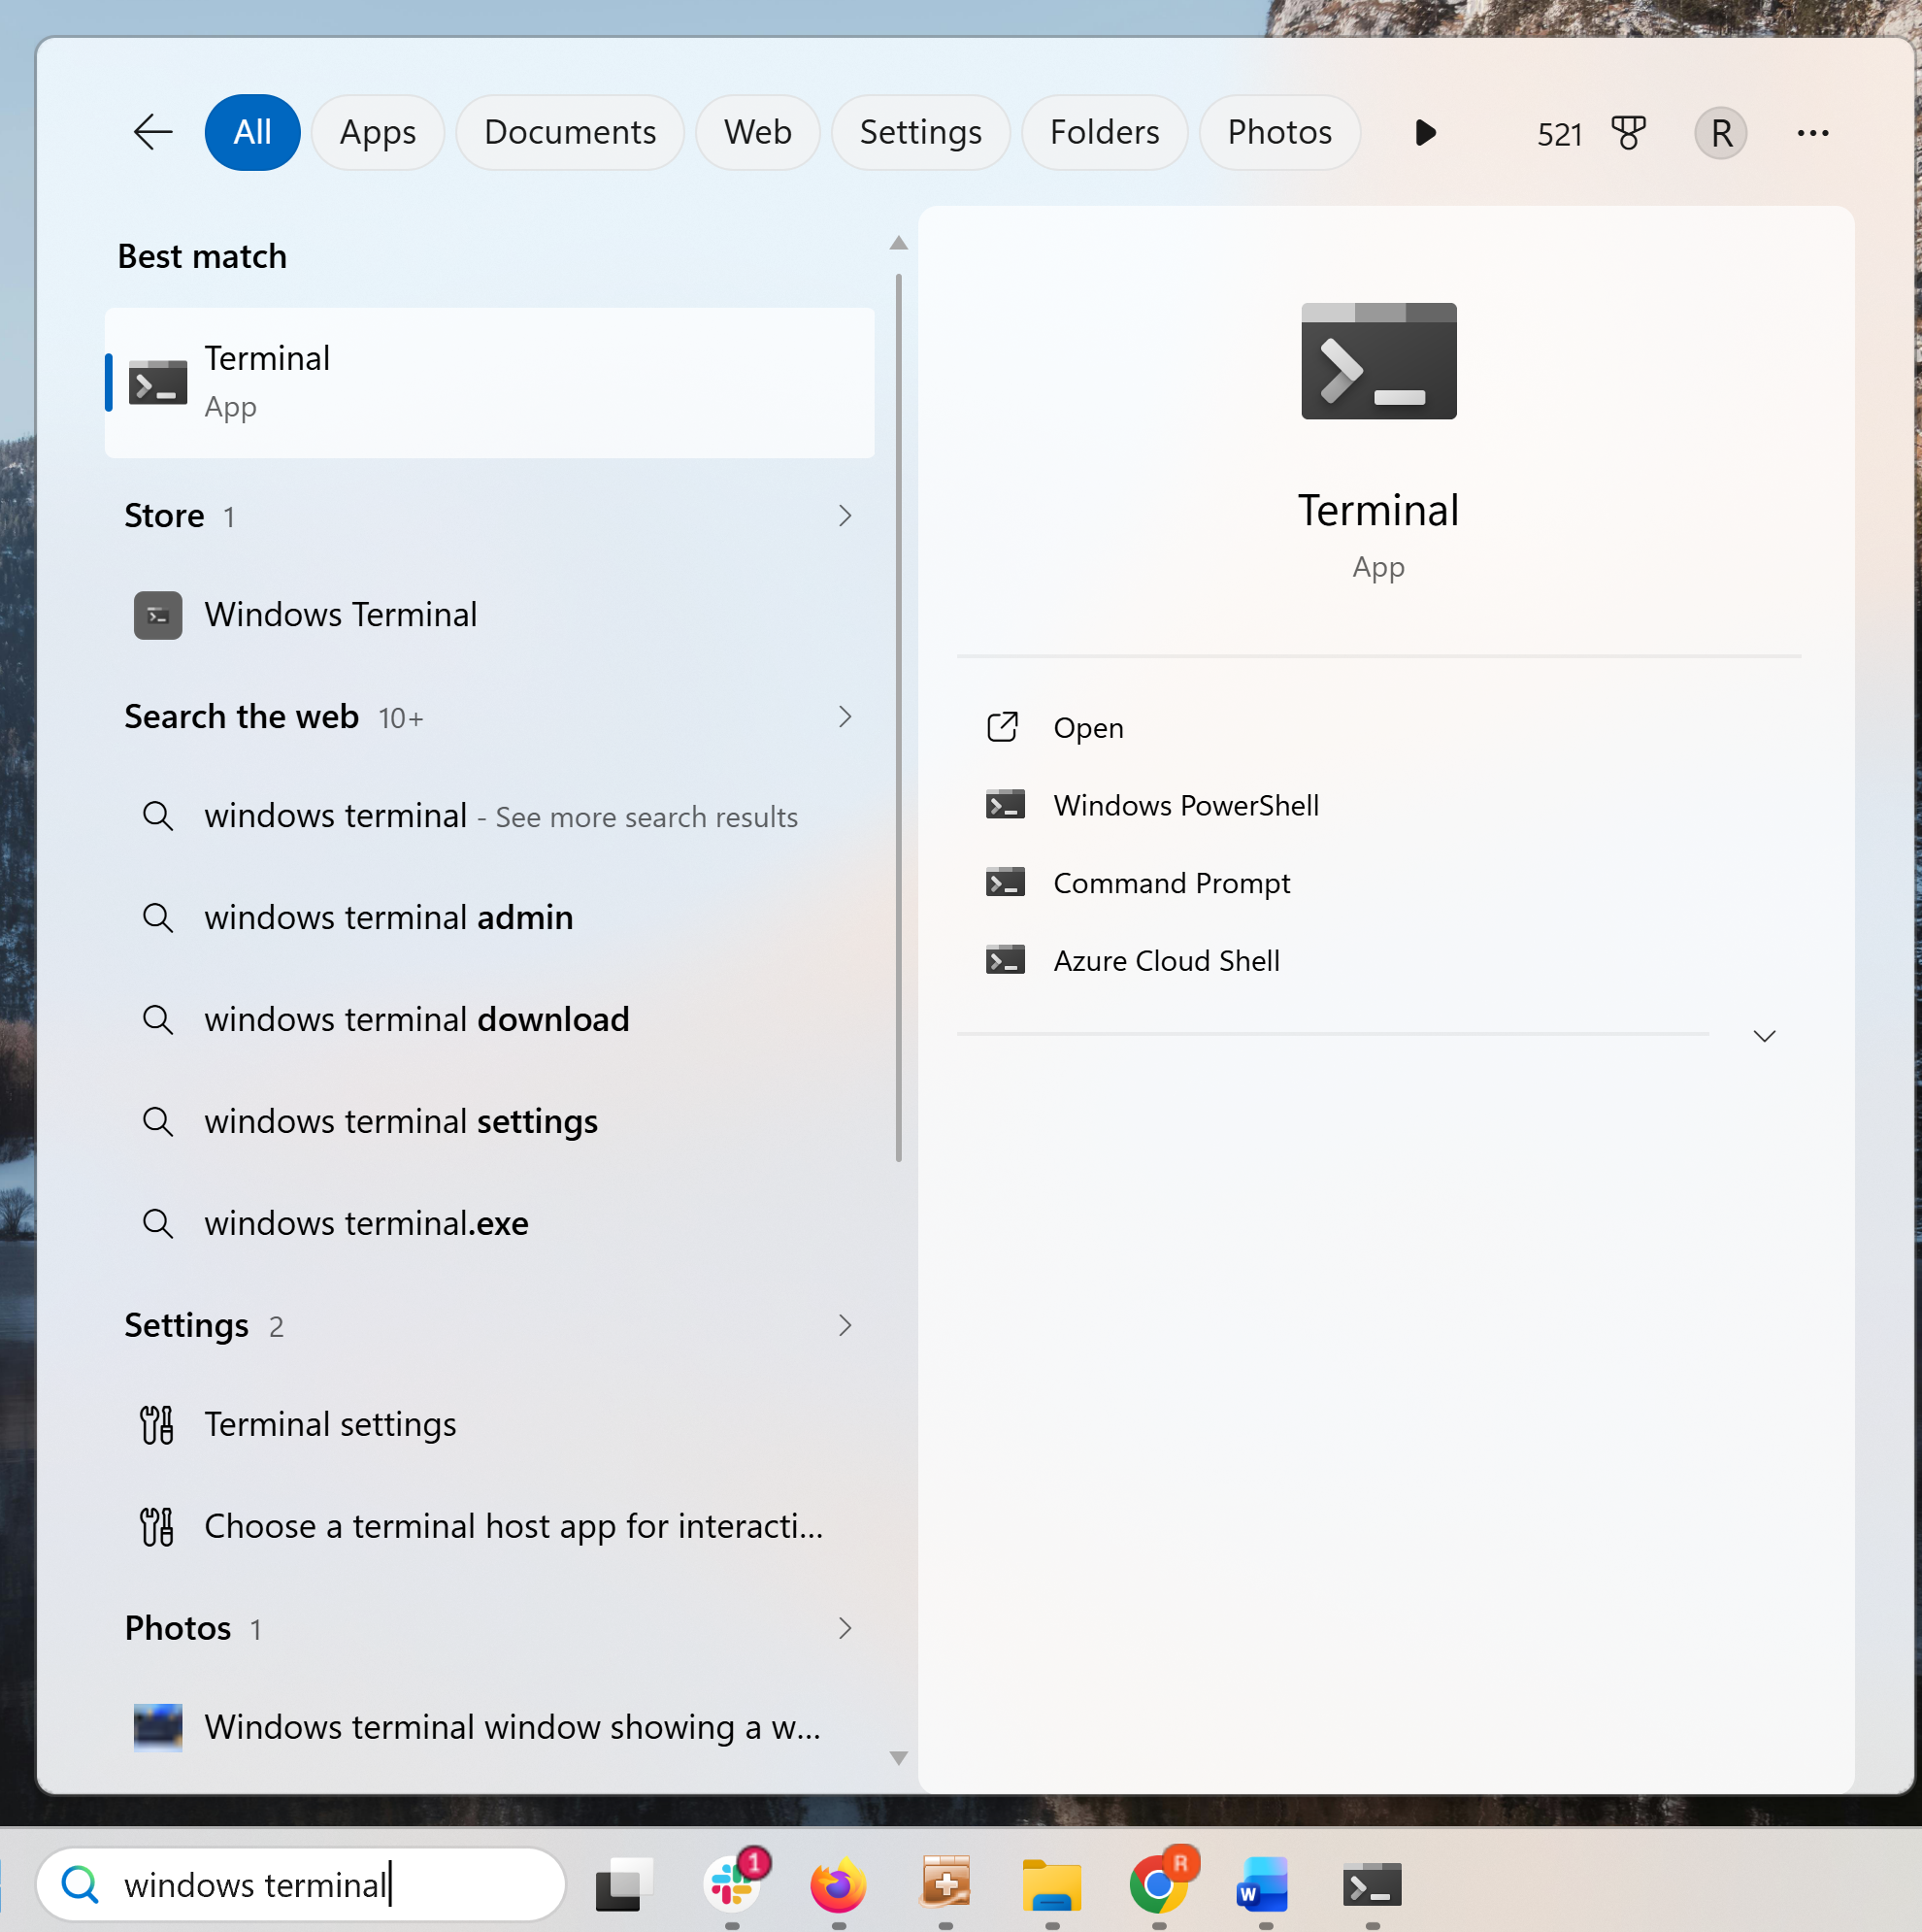Go back with the left arrow icon

click(153, 132)
